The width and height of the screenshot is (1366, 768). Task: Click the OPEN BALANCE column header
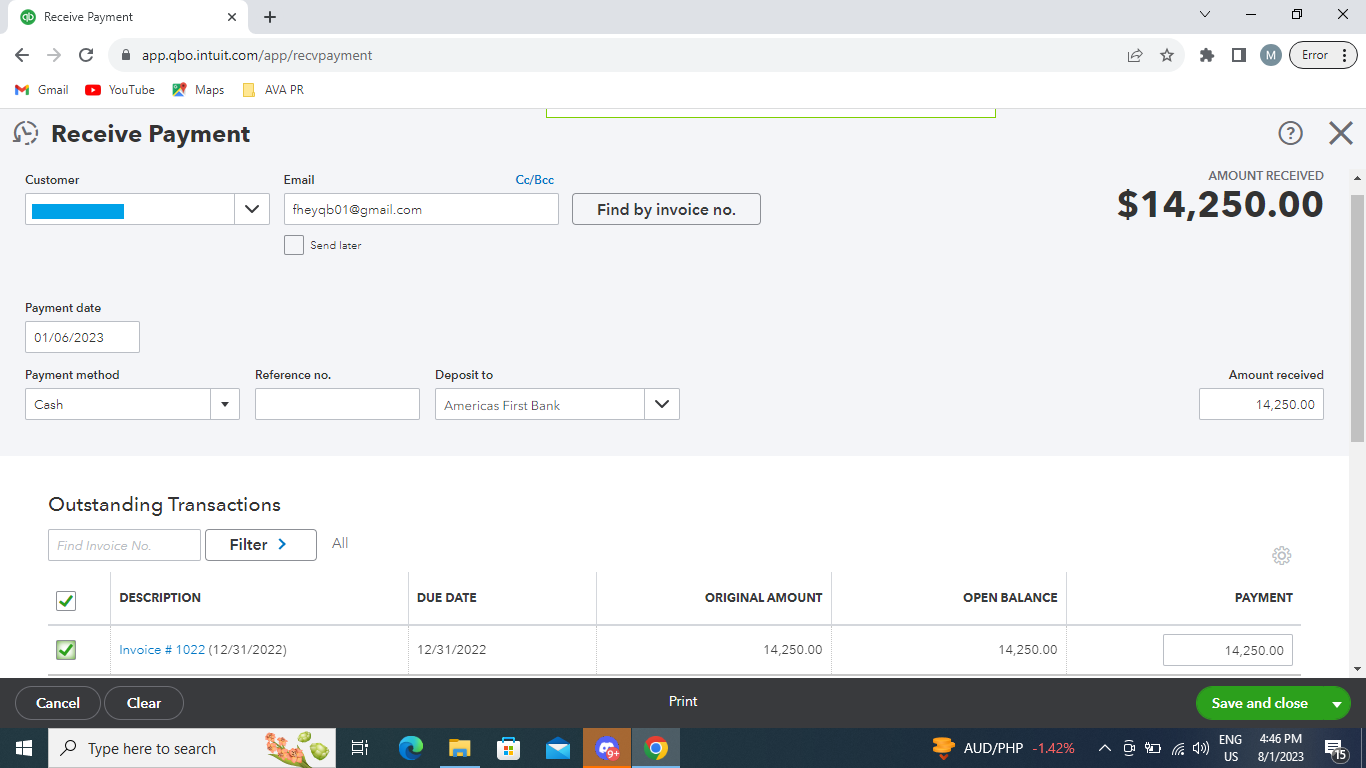[x=1010, y=598]
